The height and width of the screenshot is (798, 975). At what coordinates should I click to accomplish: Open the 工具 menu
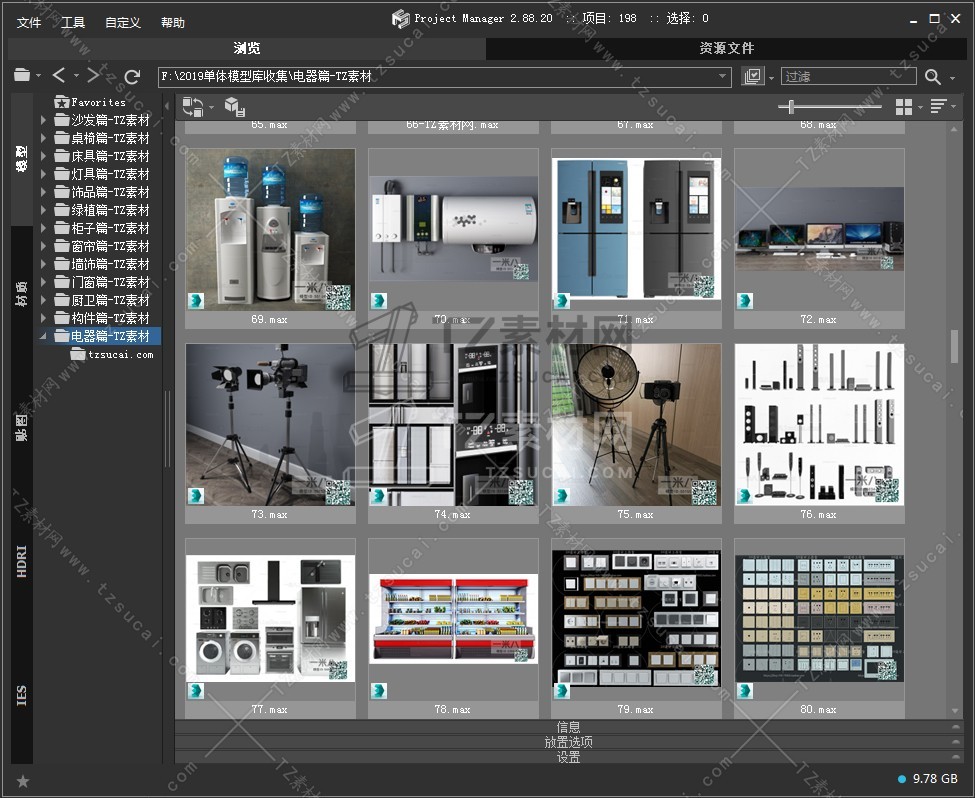point(73,23)
